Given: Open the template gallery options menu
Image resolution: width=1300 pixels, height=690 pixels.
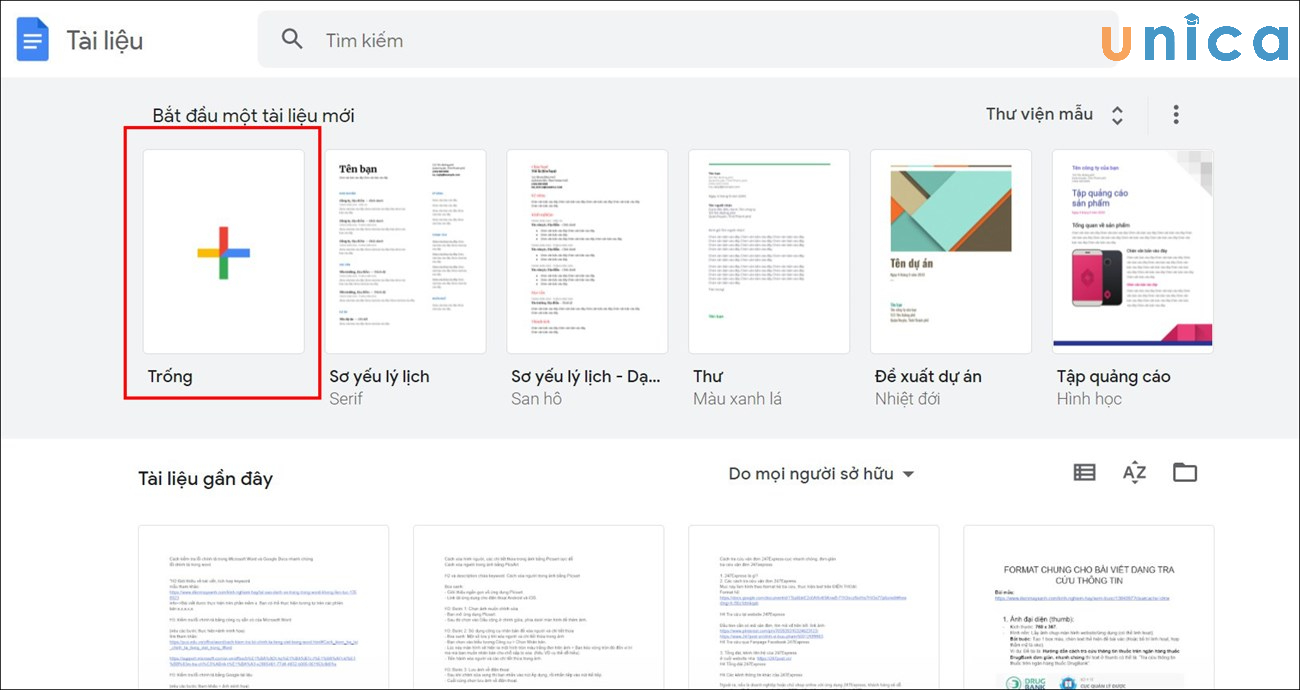Looking at the screenshot, I should click(1176, 114).
